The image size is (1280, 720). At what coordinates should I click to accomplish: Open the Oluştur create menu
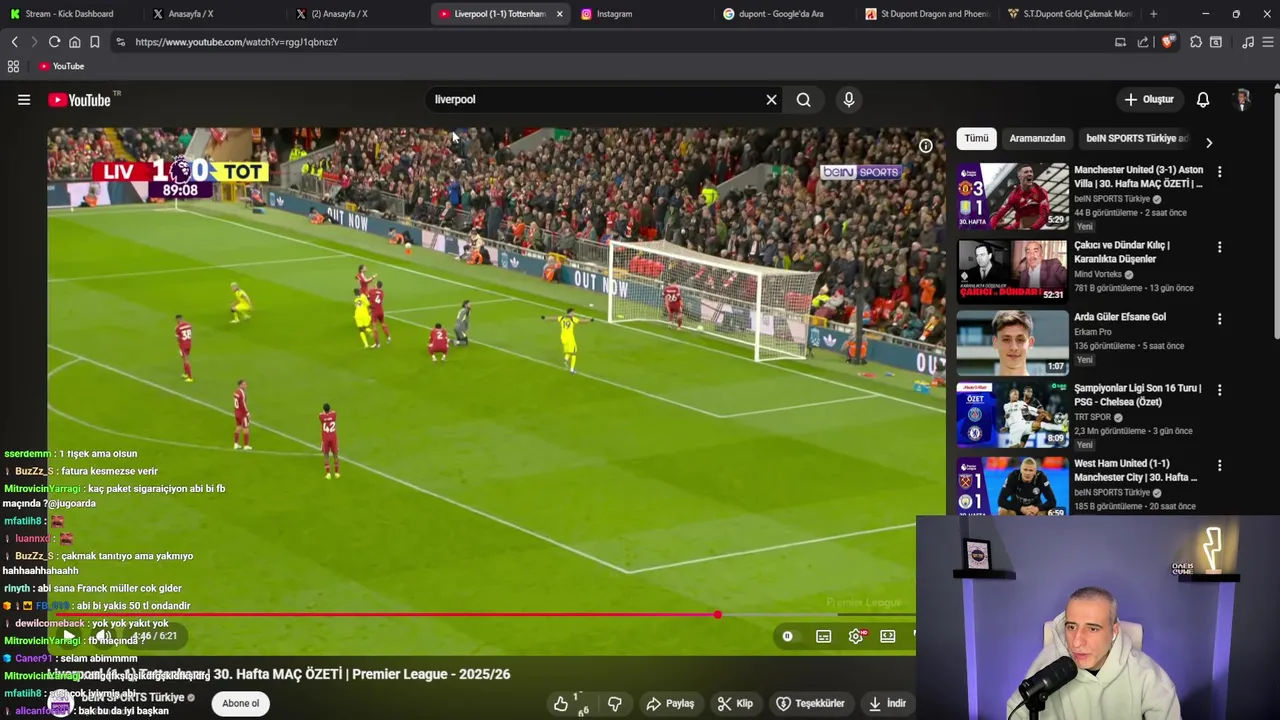(x=1148, y=100)
